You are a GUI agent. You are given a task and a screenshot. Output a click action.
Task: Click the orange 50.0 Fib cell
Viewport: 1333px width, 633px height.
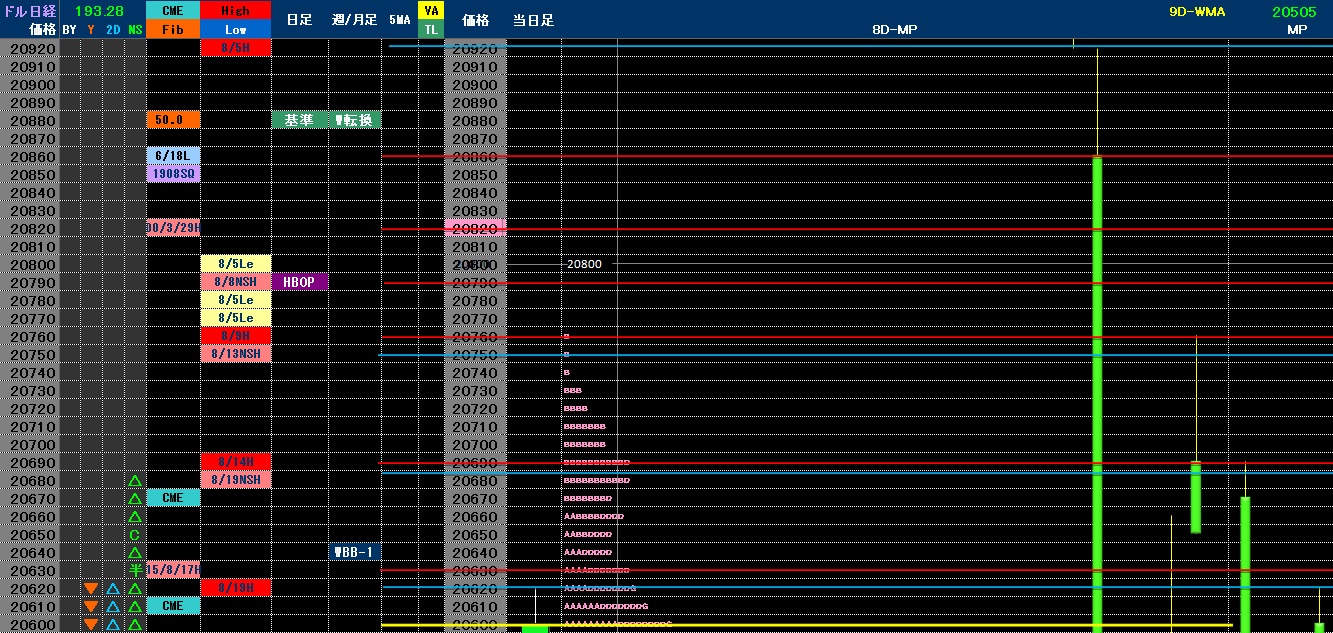click(173, 120)
